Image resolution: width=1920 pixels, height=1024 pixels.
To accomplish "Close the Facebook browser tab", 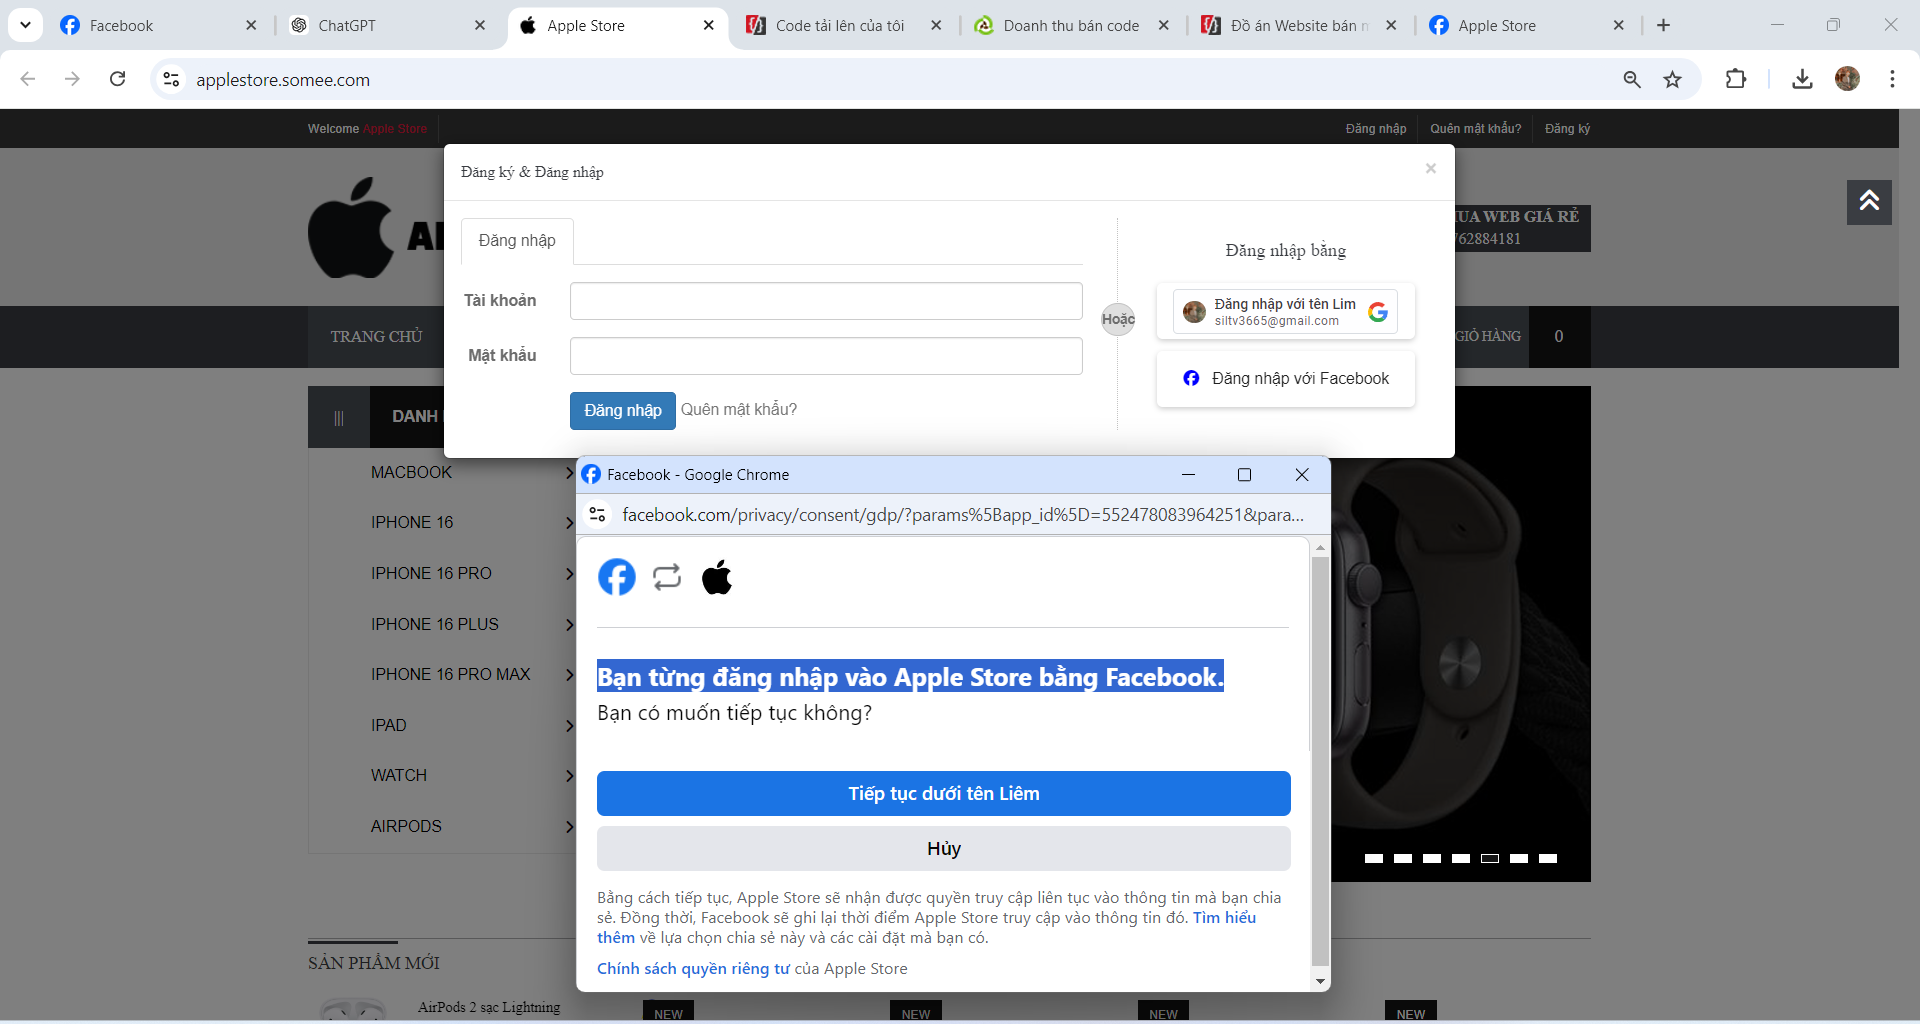I will 251,25.
